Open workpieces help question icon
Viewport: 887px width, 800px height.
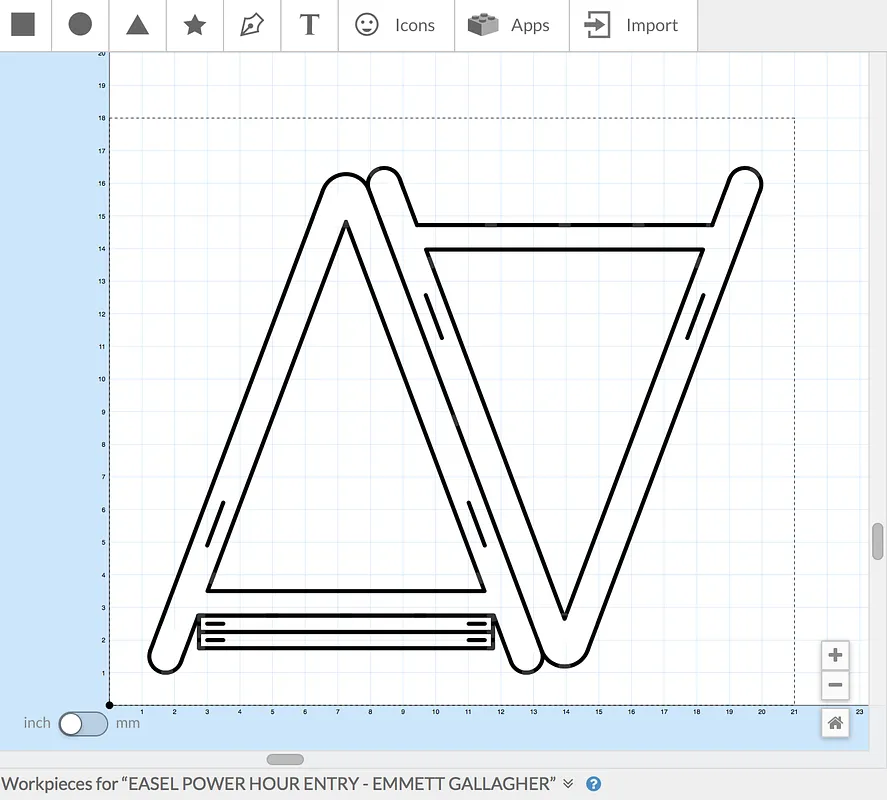tap(593, 784)
